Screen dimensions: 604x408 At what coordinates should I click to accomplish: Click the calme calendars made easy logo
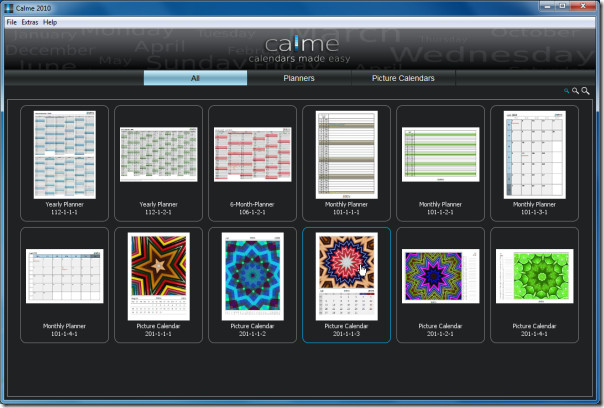(x=300, y=49)
